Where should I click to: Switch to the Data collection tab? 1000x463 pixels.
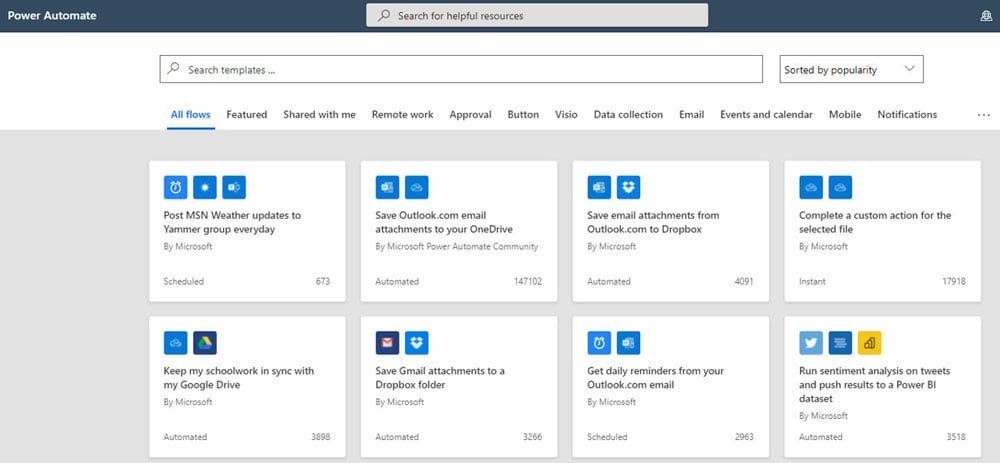628,115
